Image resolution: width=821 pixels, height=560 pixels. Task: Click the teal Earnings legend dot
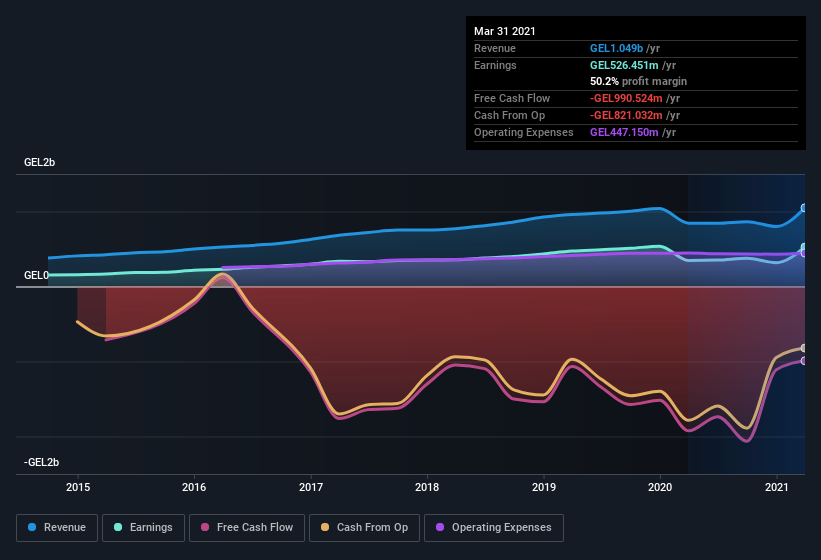coord(119,527)
